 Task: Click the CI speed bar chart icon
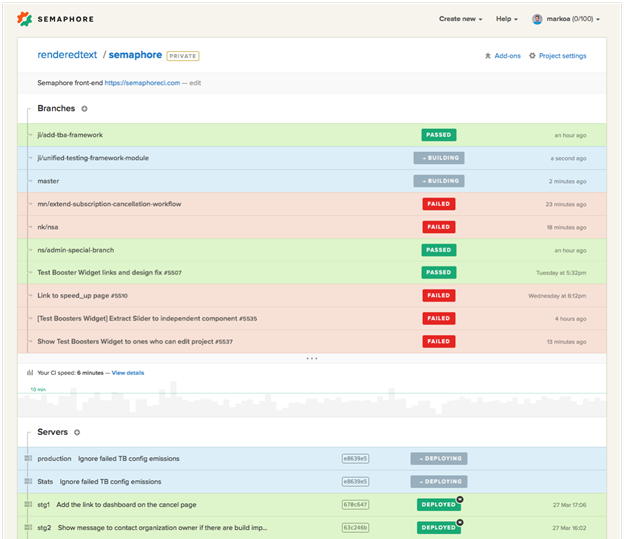(x=29, y=372)
